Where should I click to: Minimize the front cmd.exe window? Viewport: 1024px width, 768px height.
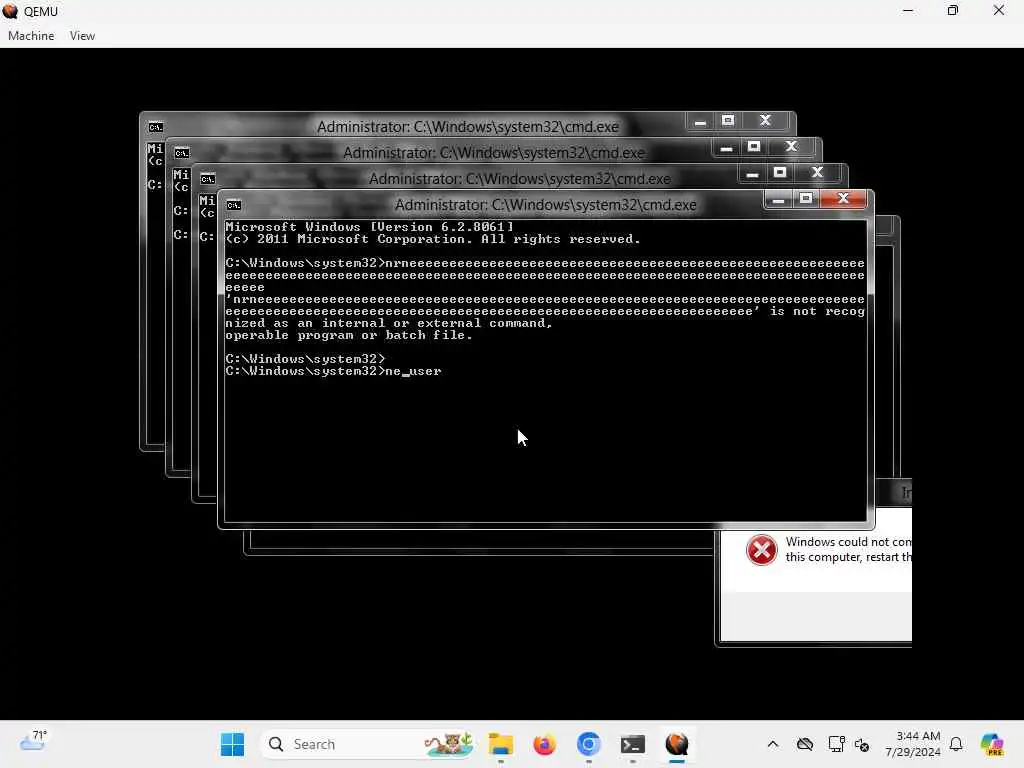tap(778, 199)
